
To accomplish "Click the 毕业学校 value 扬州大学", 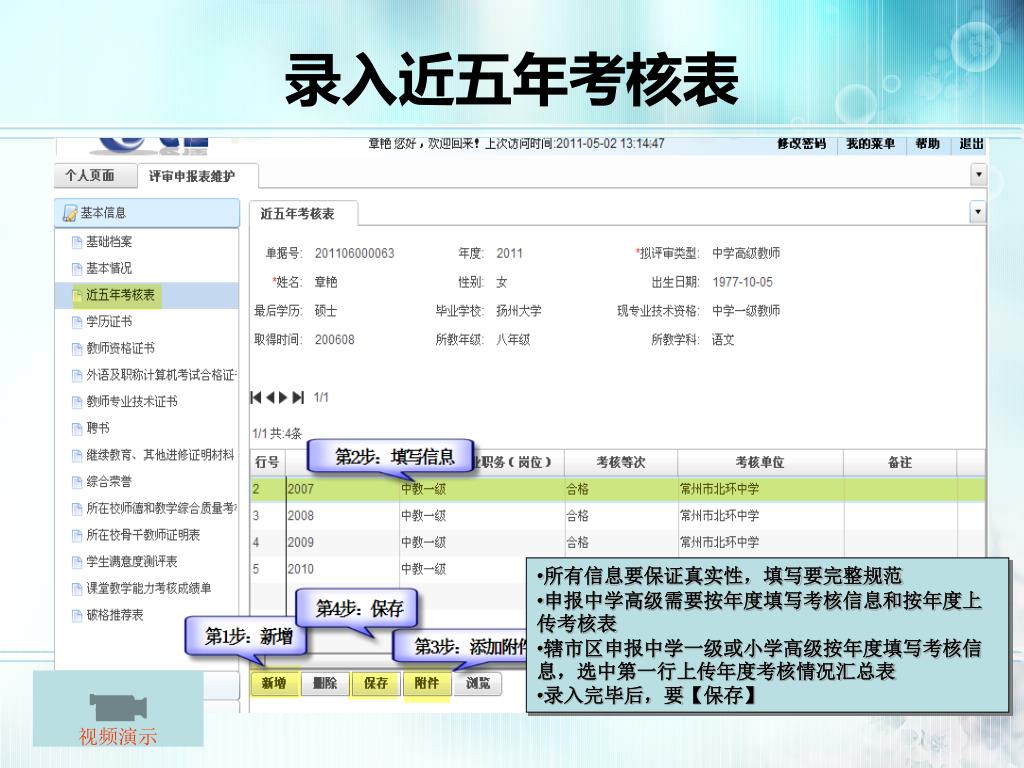I will tap(519, 311).
